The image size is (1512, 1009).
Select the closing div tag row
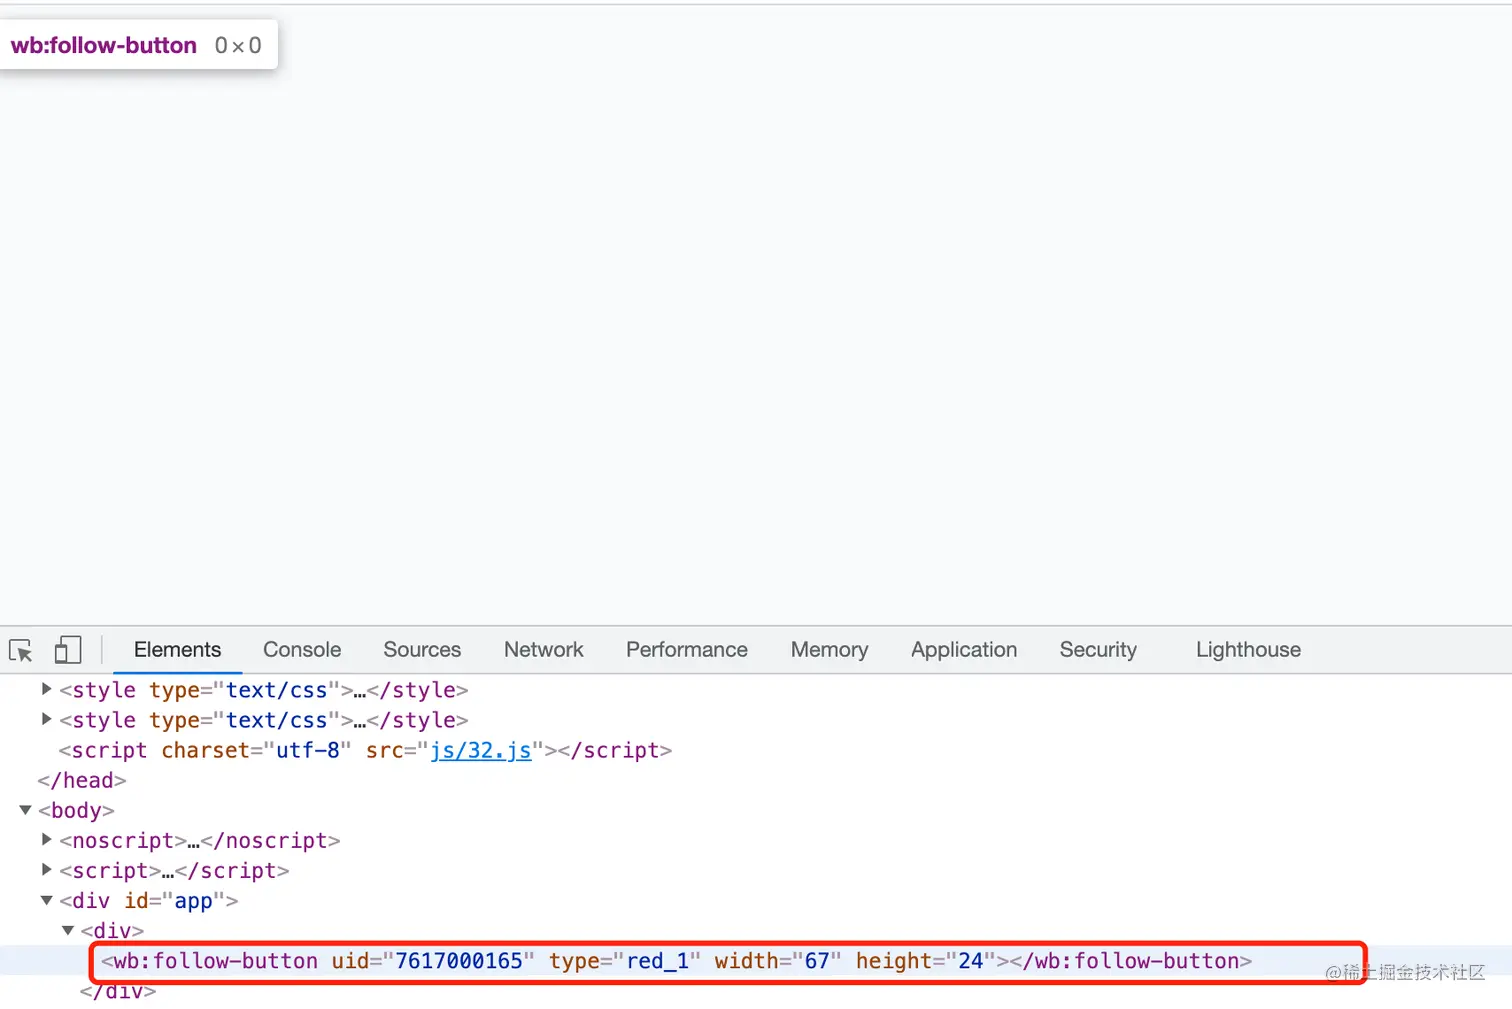[x=756, y=992]
